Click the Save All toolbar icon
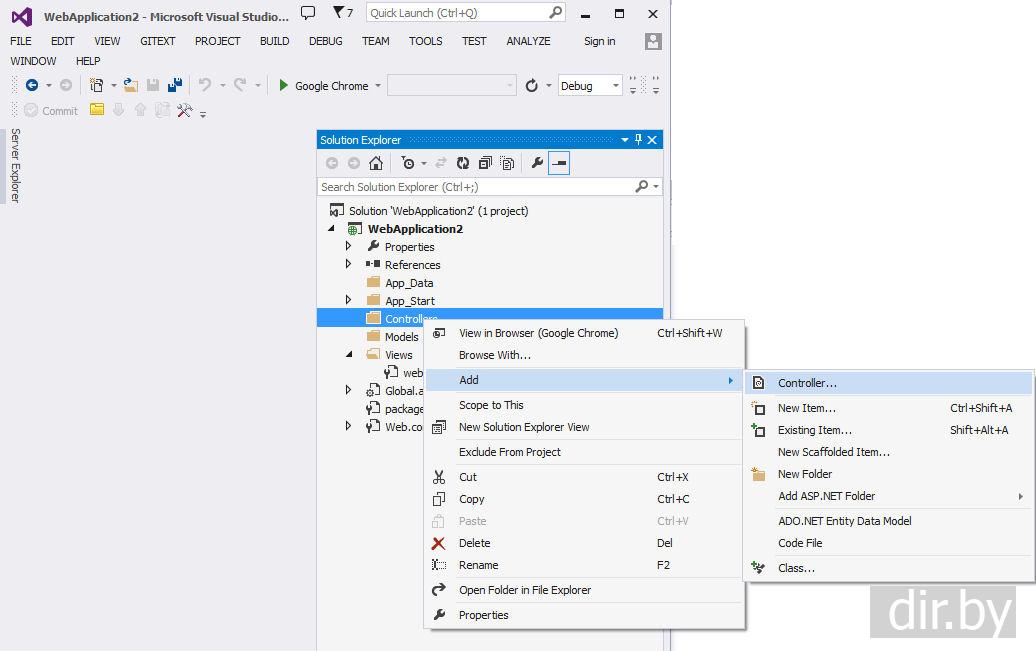 click(x=175, y=86)
